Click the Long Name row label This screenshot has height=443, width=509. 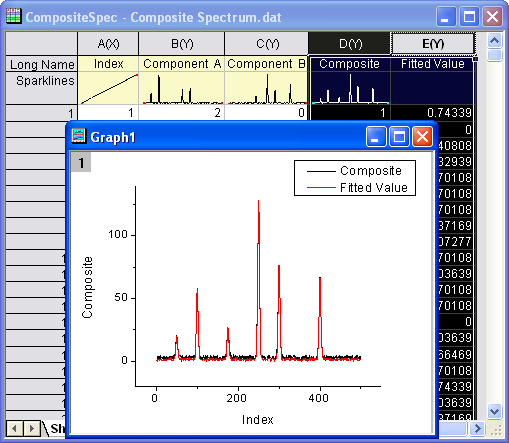(42, 64)
